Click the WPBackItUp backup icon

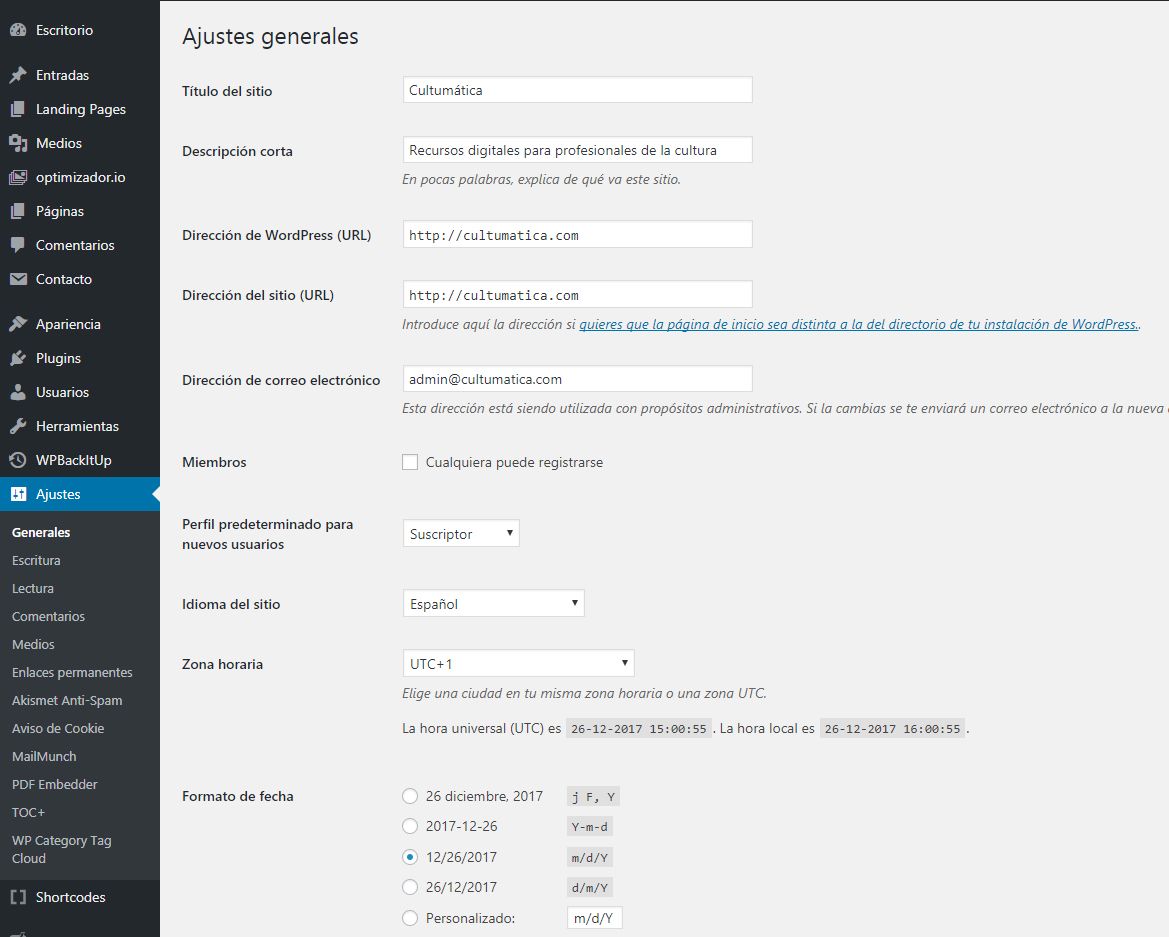click(18, 460)
